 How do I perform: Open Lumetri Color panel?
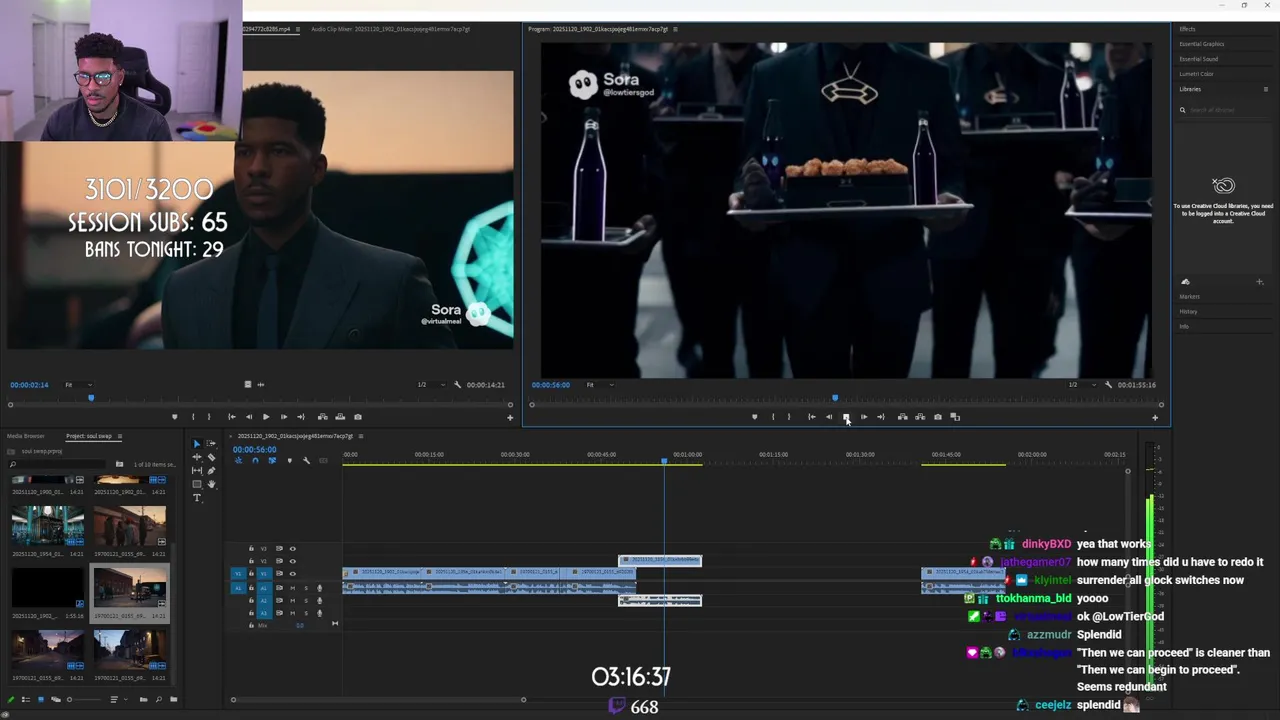[1196, 74]
